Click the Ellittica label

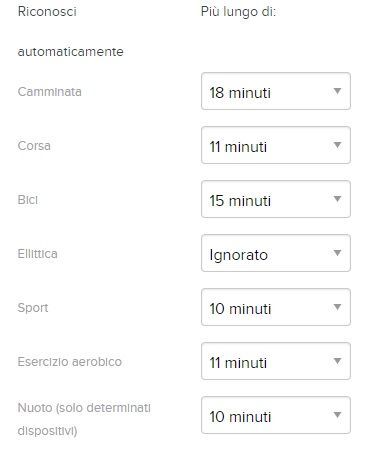click(37, 254)
